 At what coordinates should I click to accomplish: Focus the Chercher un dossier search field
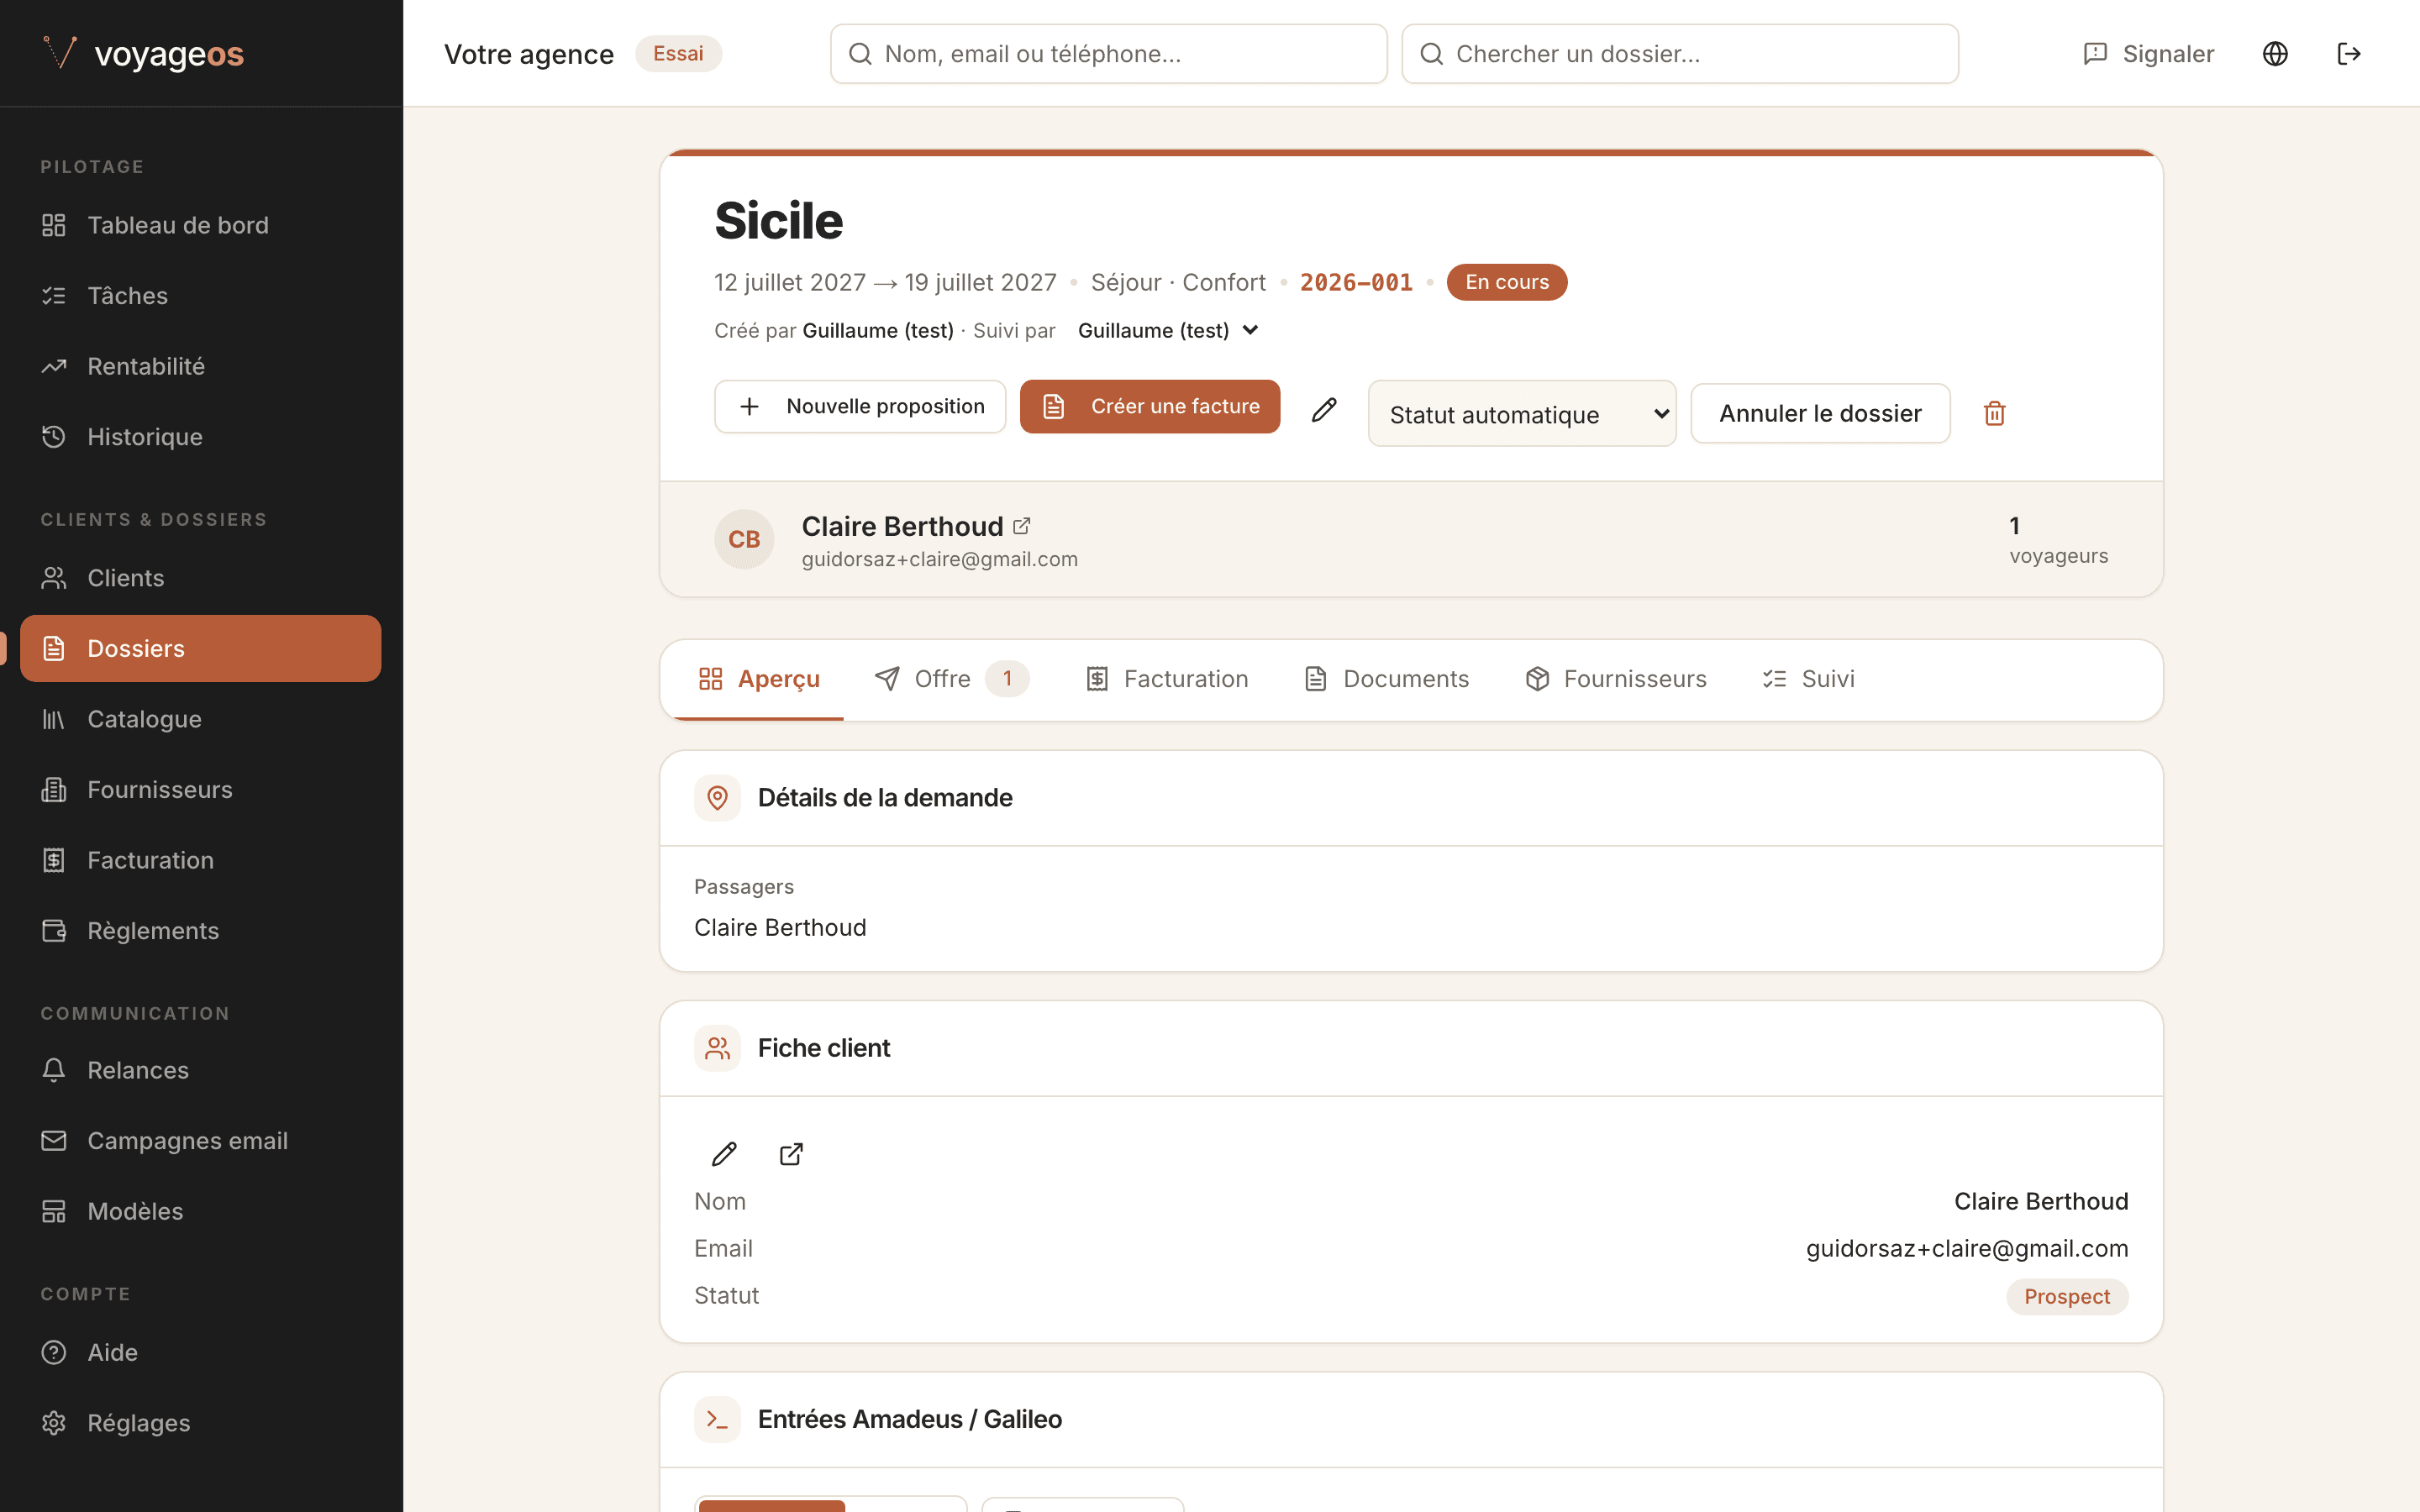pyautogui.click(x=1679, y=54)
